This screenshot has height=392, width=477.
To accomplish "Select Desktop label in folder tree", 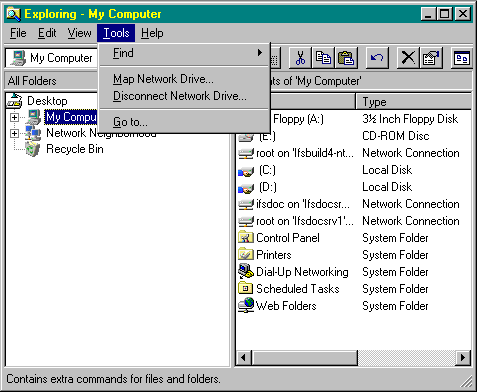I will [47, 101].
